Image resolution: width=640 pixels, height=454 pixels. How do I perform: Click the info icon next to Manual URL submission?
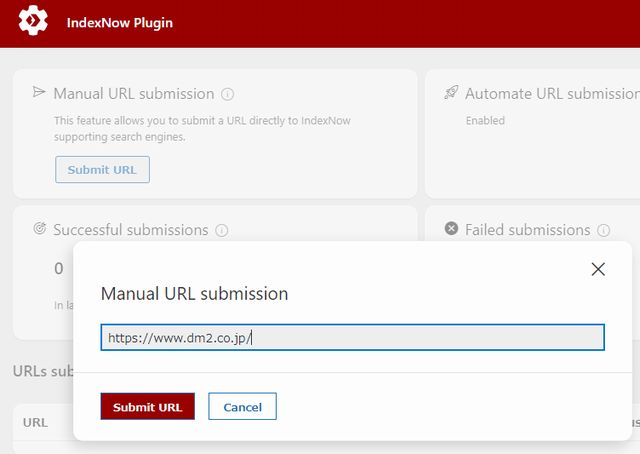point(227,94)
